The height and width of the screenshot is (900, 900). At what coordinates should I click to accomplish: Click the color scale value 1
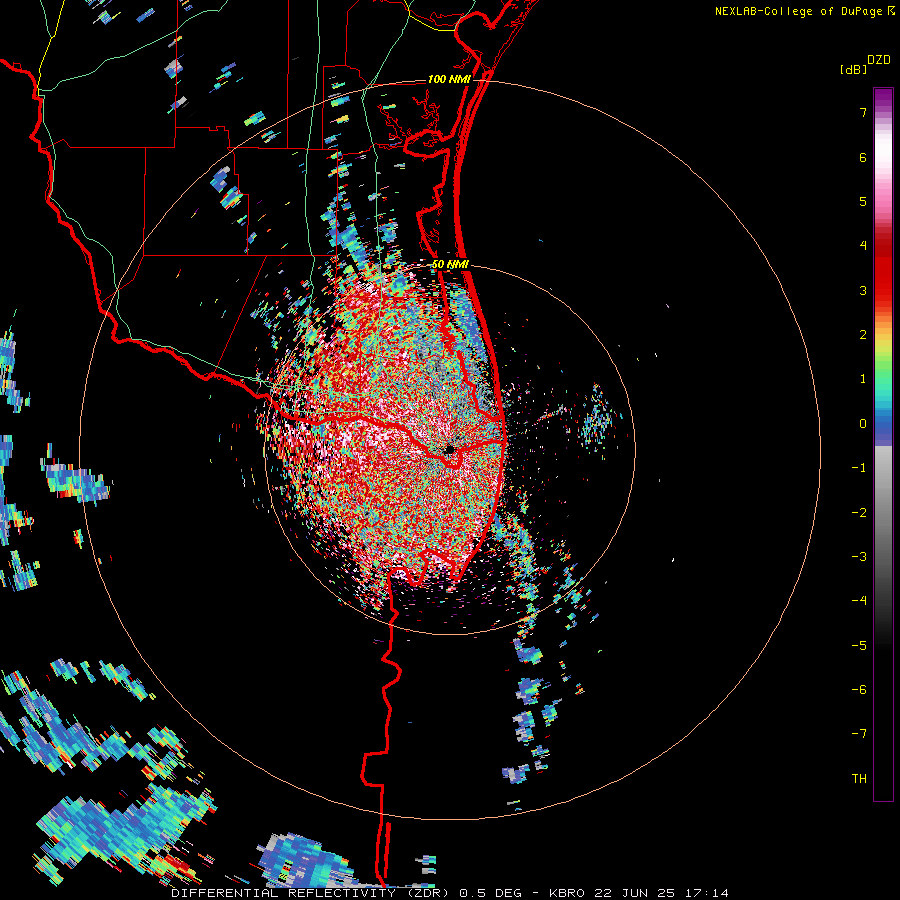click(863, 379)
